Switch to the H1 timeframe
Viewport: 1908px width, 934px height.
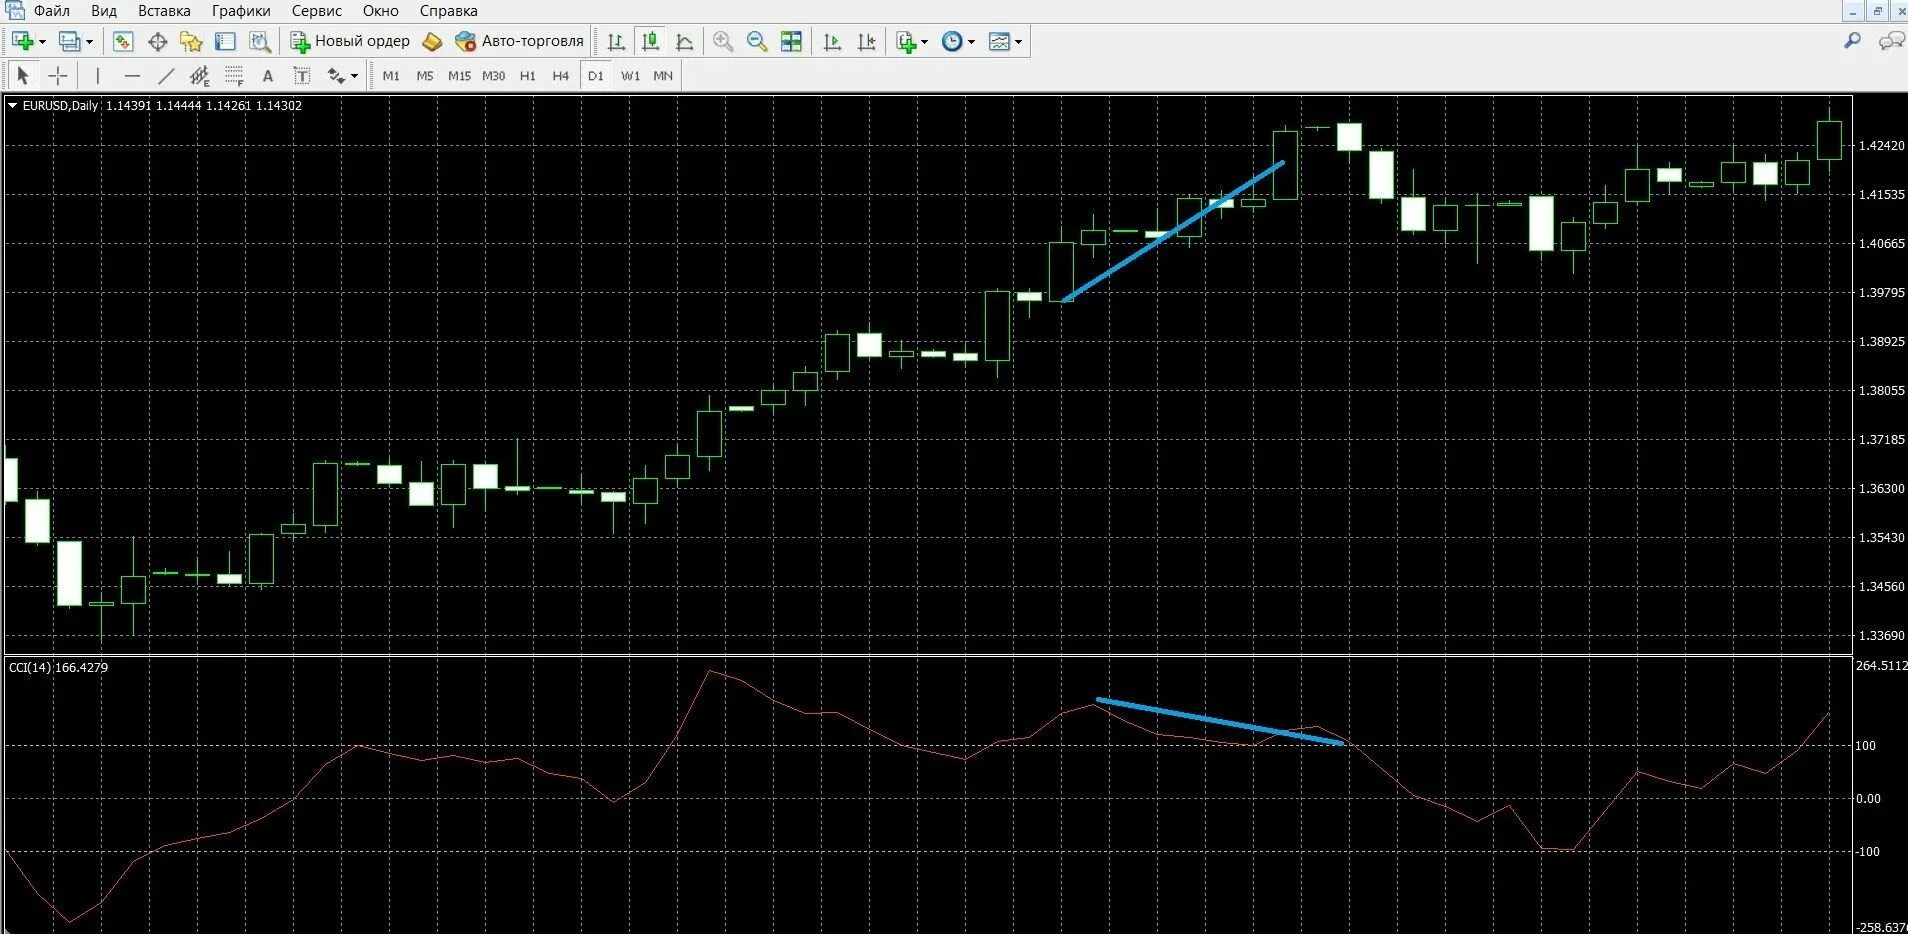[528, 75]
